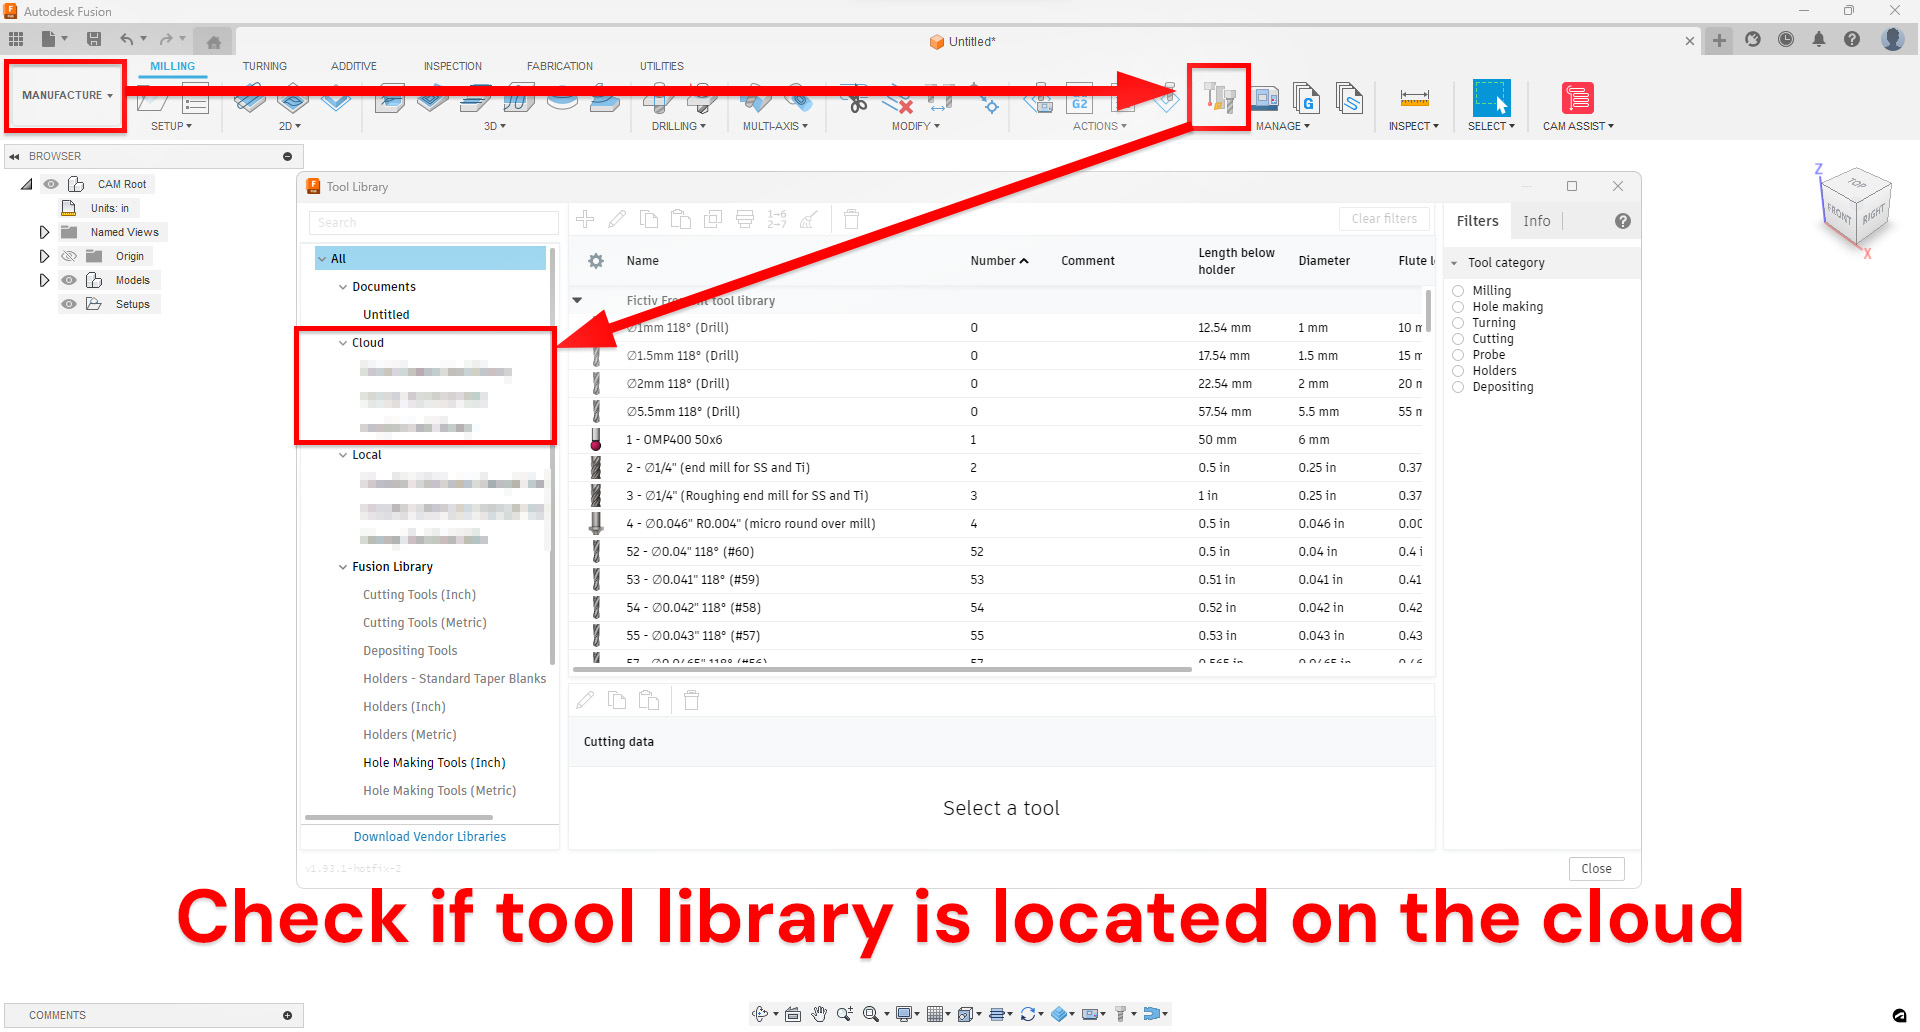The height and width of the screenshot is (1032, 1920).
Task: Select the Milling tool category radio
Action: [x=1458, y=291]
